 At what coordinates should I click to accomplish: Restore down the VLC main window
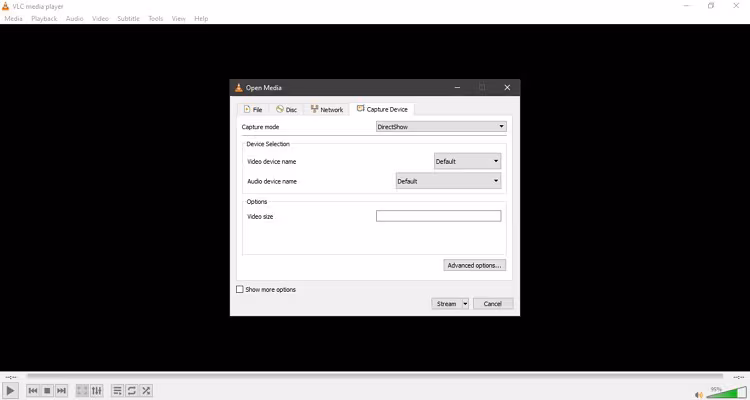coord(711,6)
